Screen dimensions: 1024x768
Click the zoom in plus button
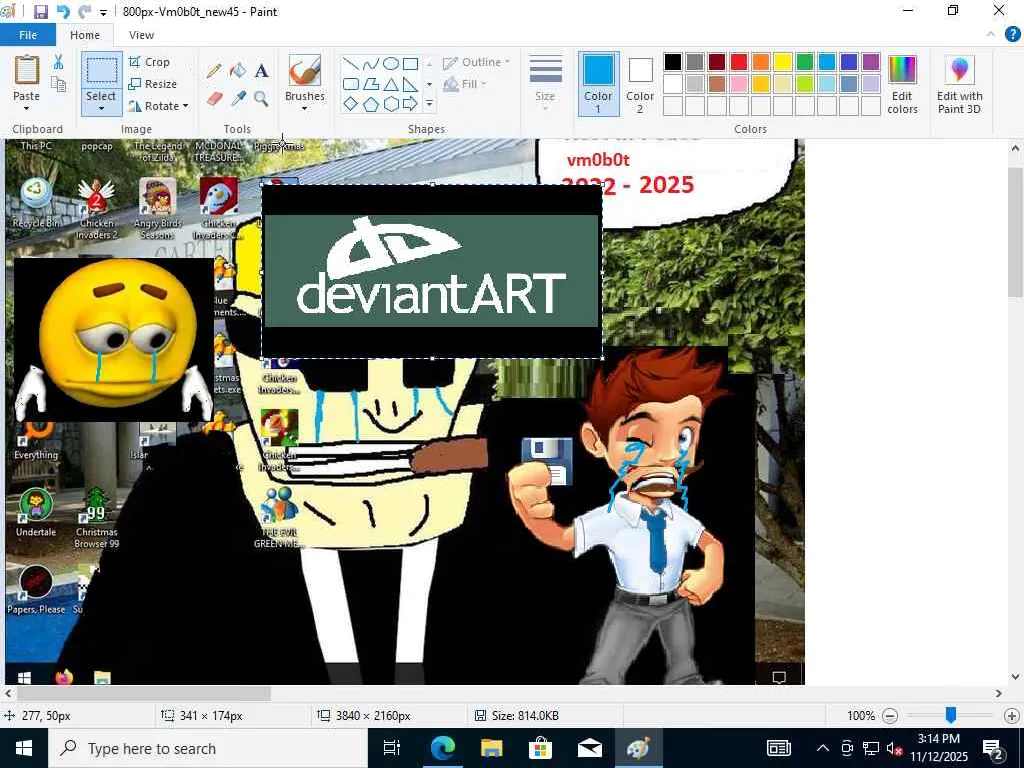(x=1012, y=716)
